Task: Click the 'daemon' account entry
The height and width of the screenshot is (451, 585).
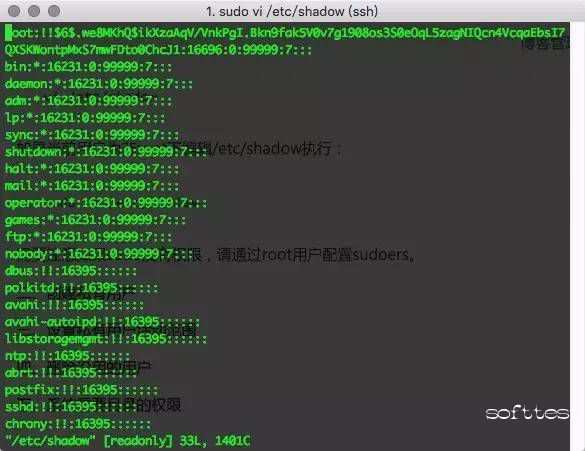Action: [99, 84]
